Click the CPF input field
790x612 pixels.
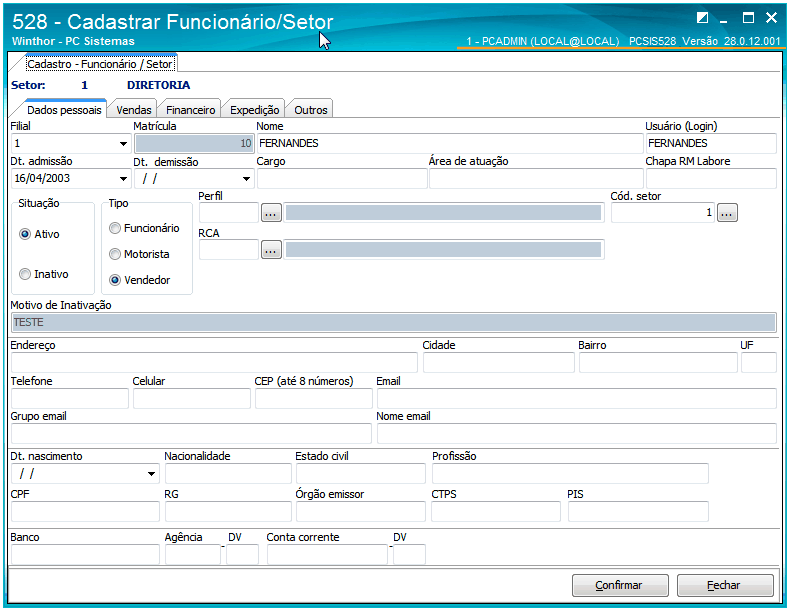pos(85,512)
